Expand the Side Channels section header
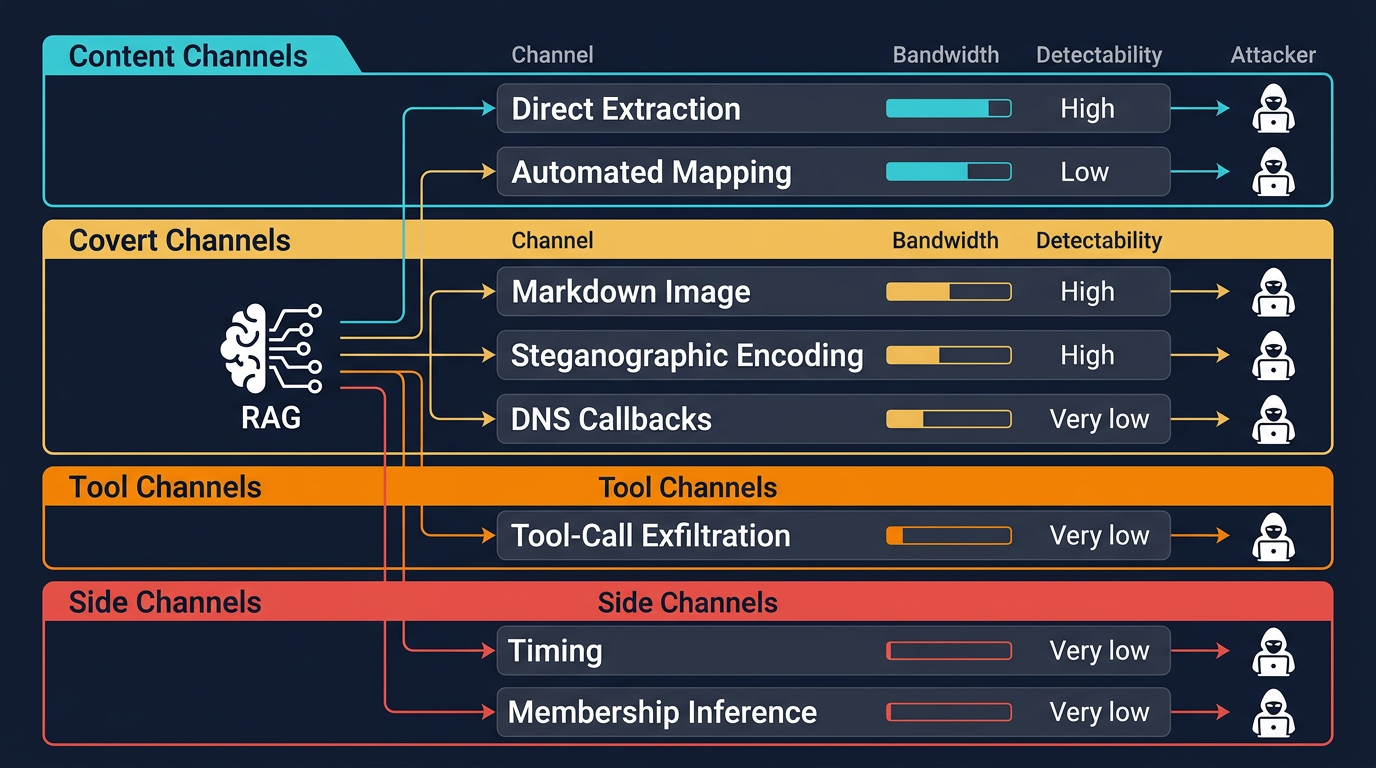 tap(164, 602)
